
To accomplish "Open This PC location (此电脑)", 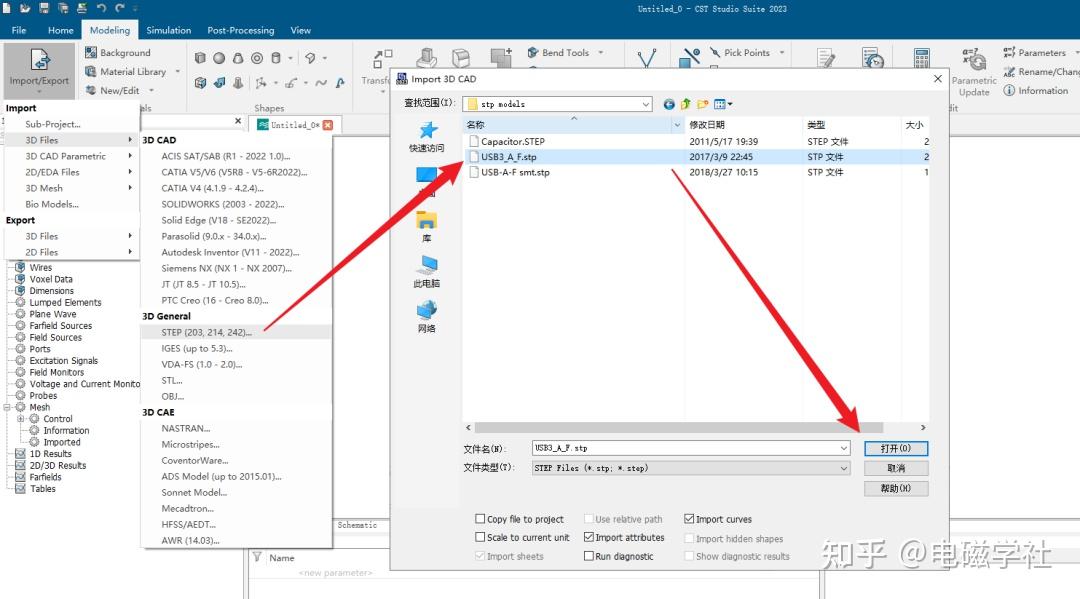I will pos(427,272).
